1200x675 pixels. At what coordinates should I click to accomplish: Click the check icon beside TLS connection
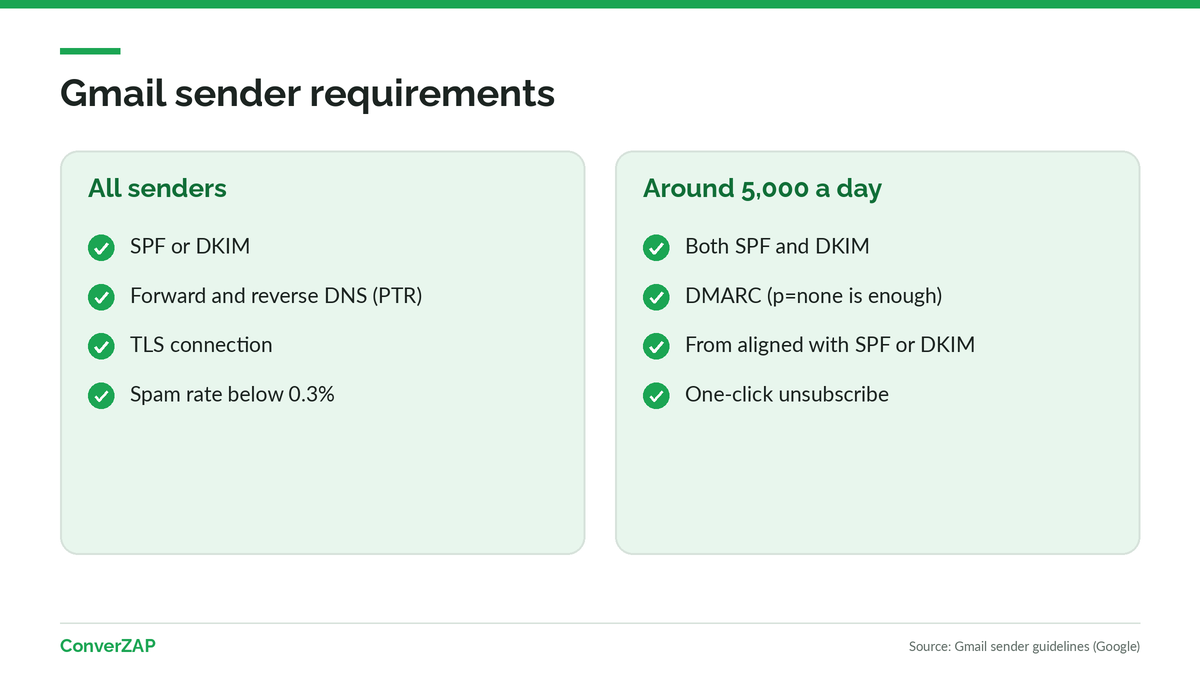coord(101,346)
